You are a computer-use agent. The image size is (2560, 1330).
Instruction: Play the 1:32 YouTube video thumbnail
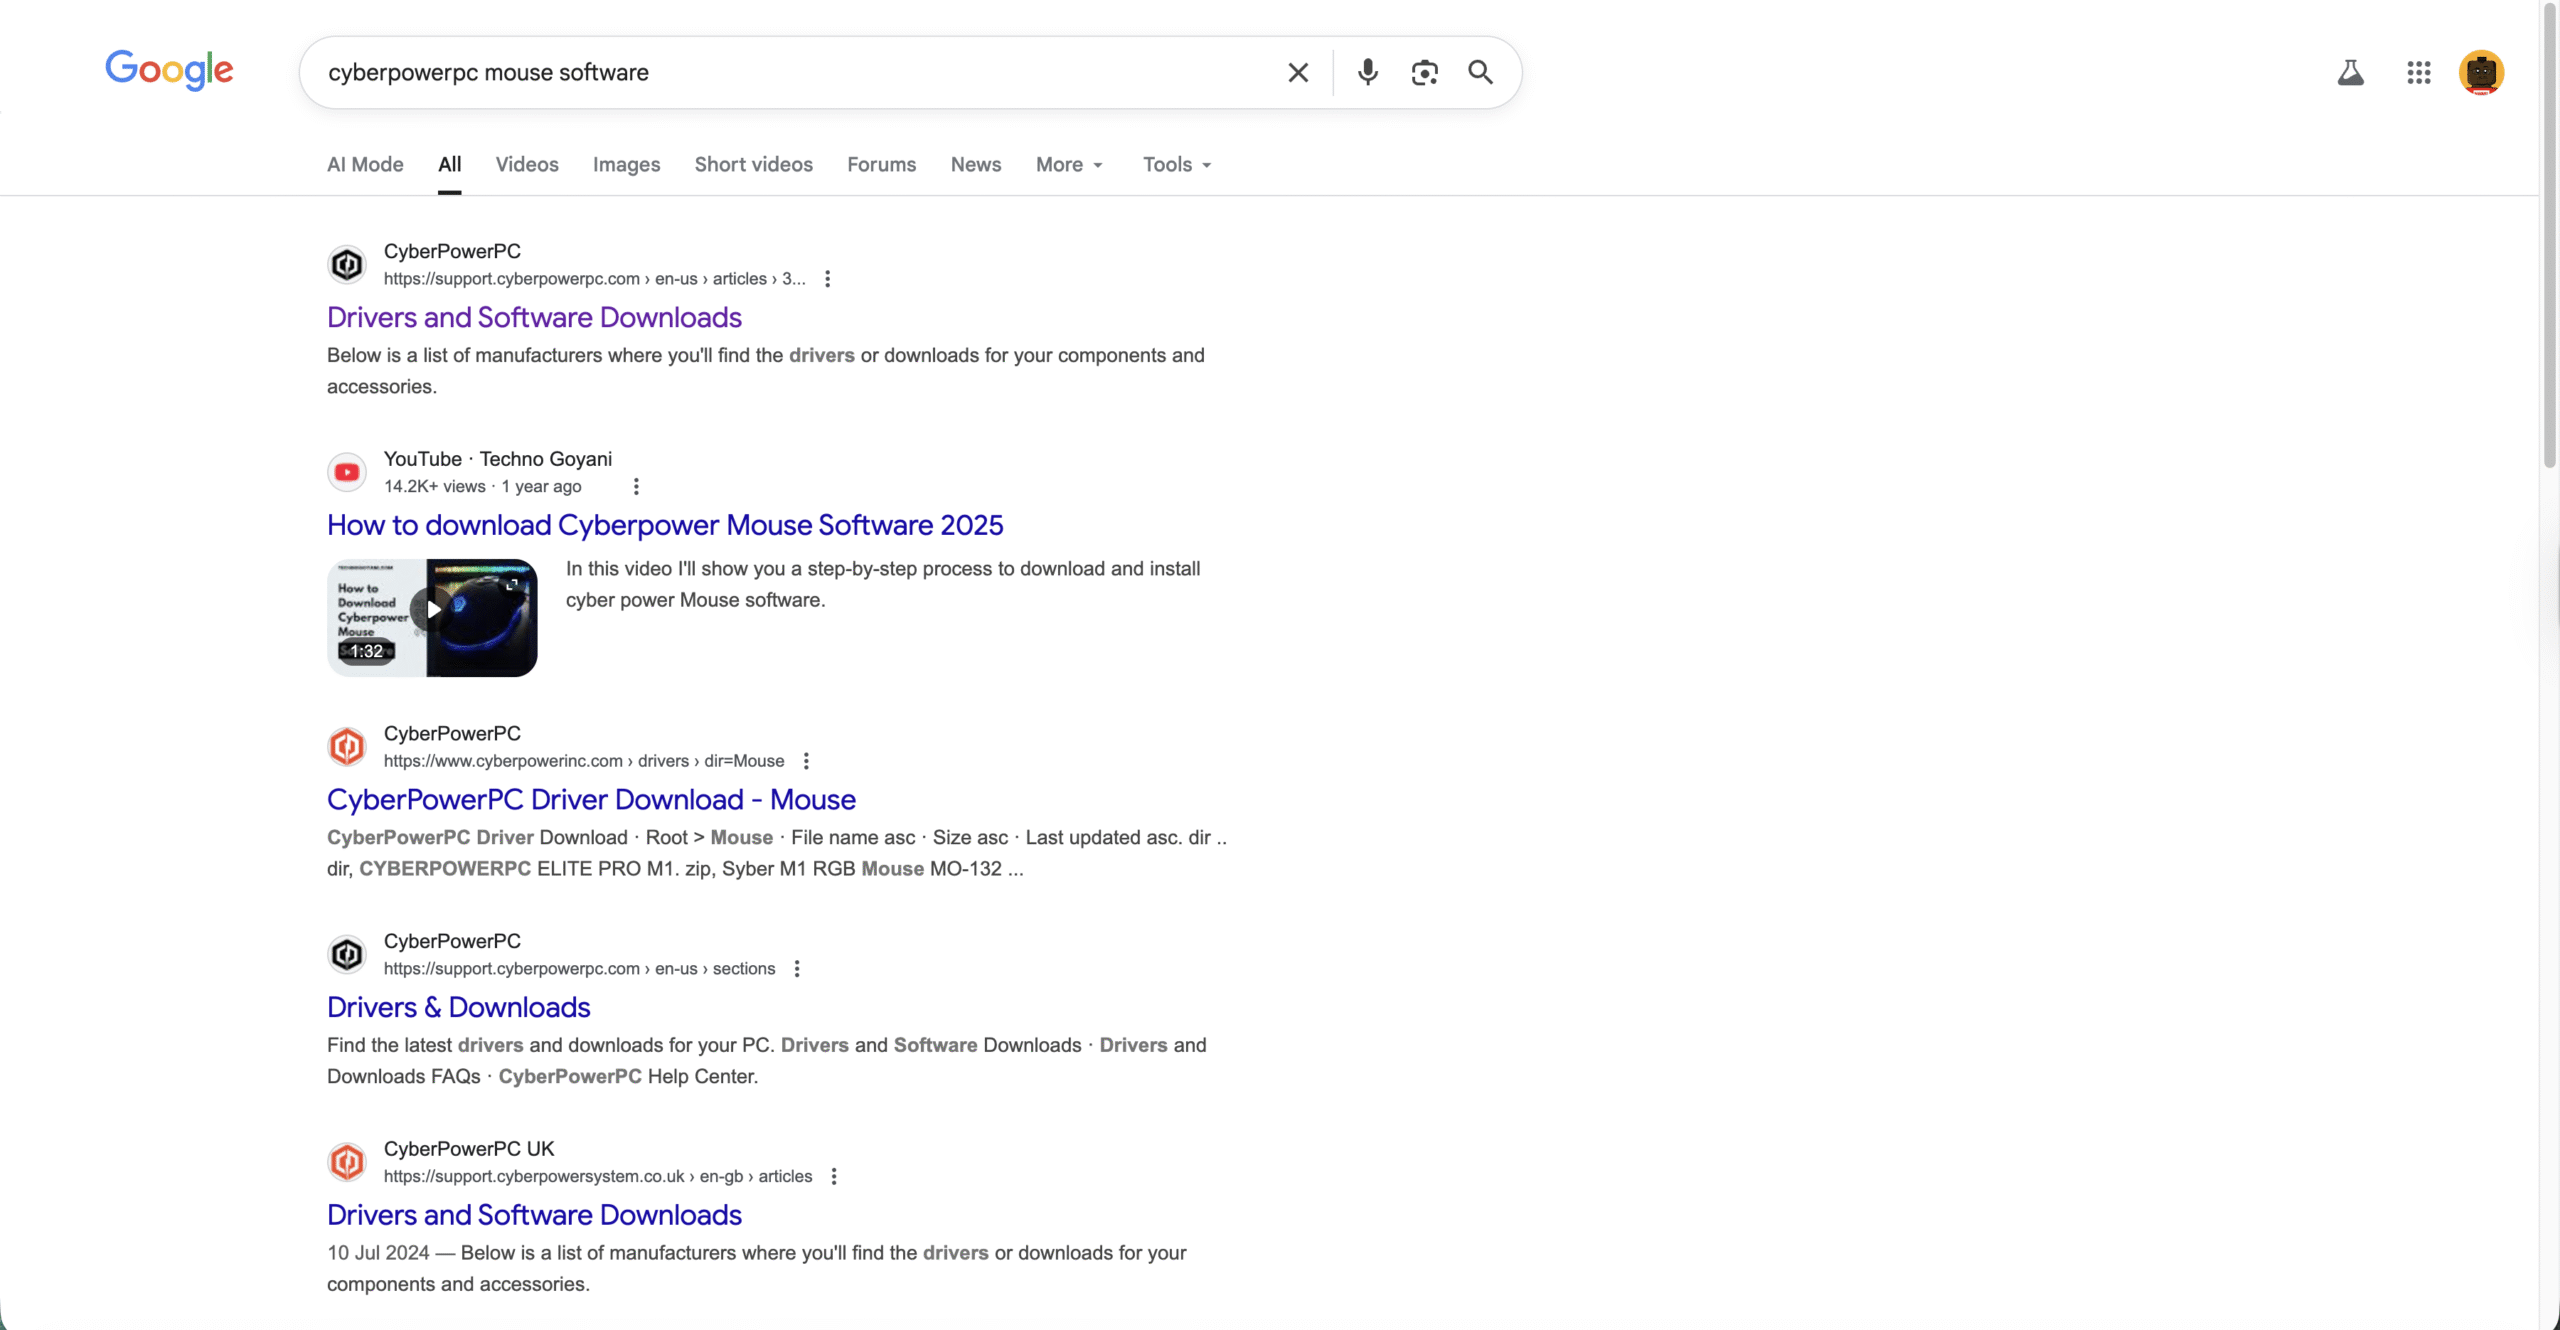(x=432, y=617)
